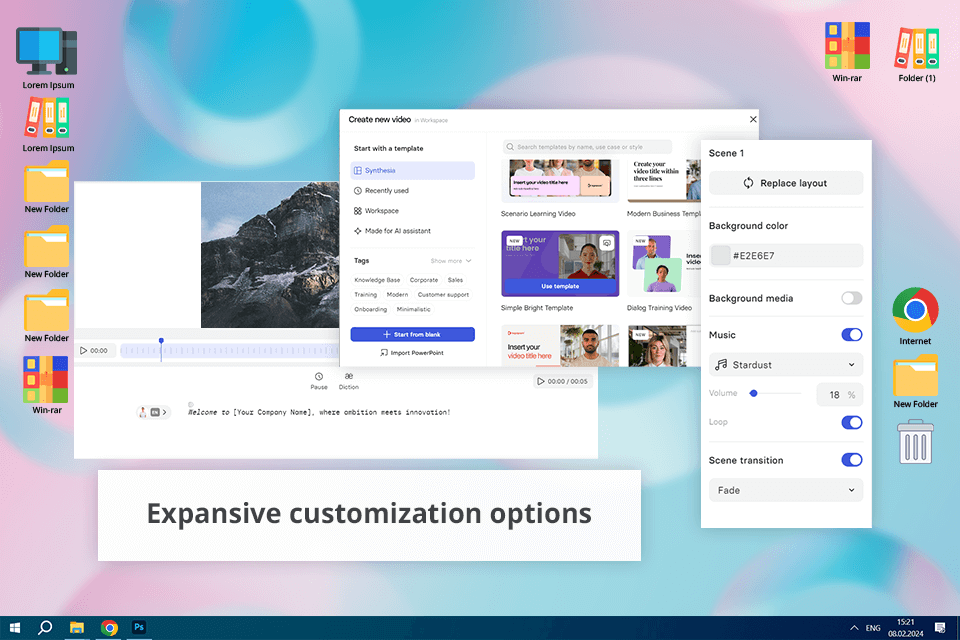Open the Modern Business Template thumbnail
Screen dimensions: 960x640
click(x=664, y=181)
